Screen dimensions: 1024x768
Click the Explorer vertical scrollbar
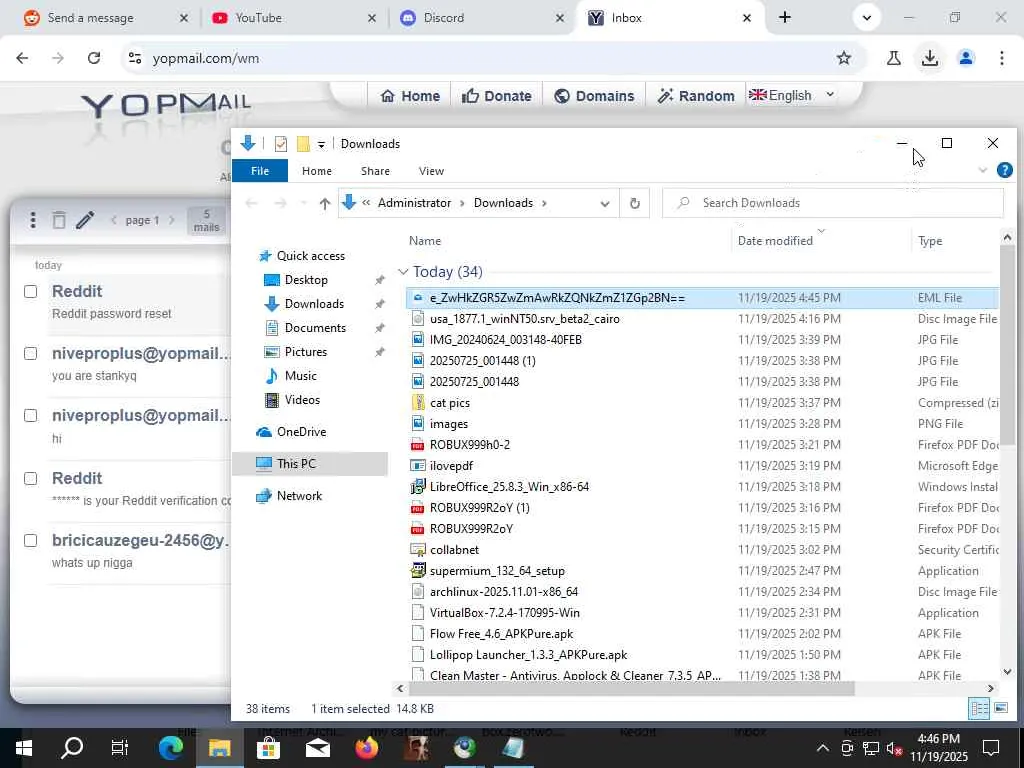[1008, 346]
